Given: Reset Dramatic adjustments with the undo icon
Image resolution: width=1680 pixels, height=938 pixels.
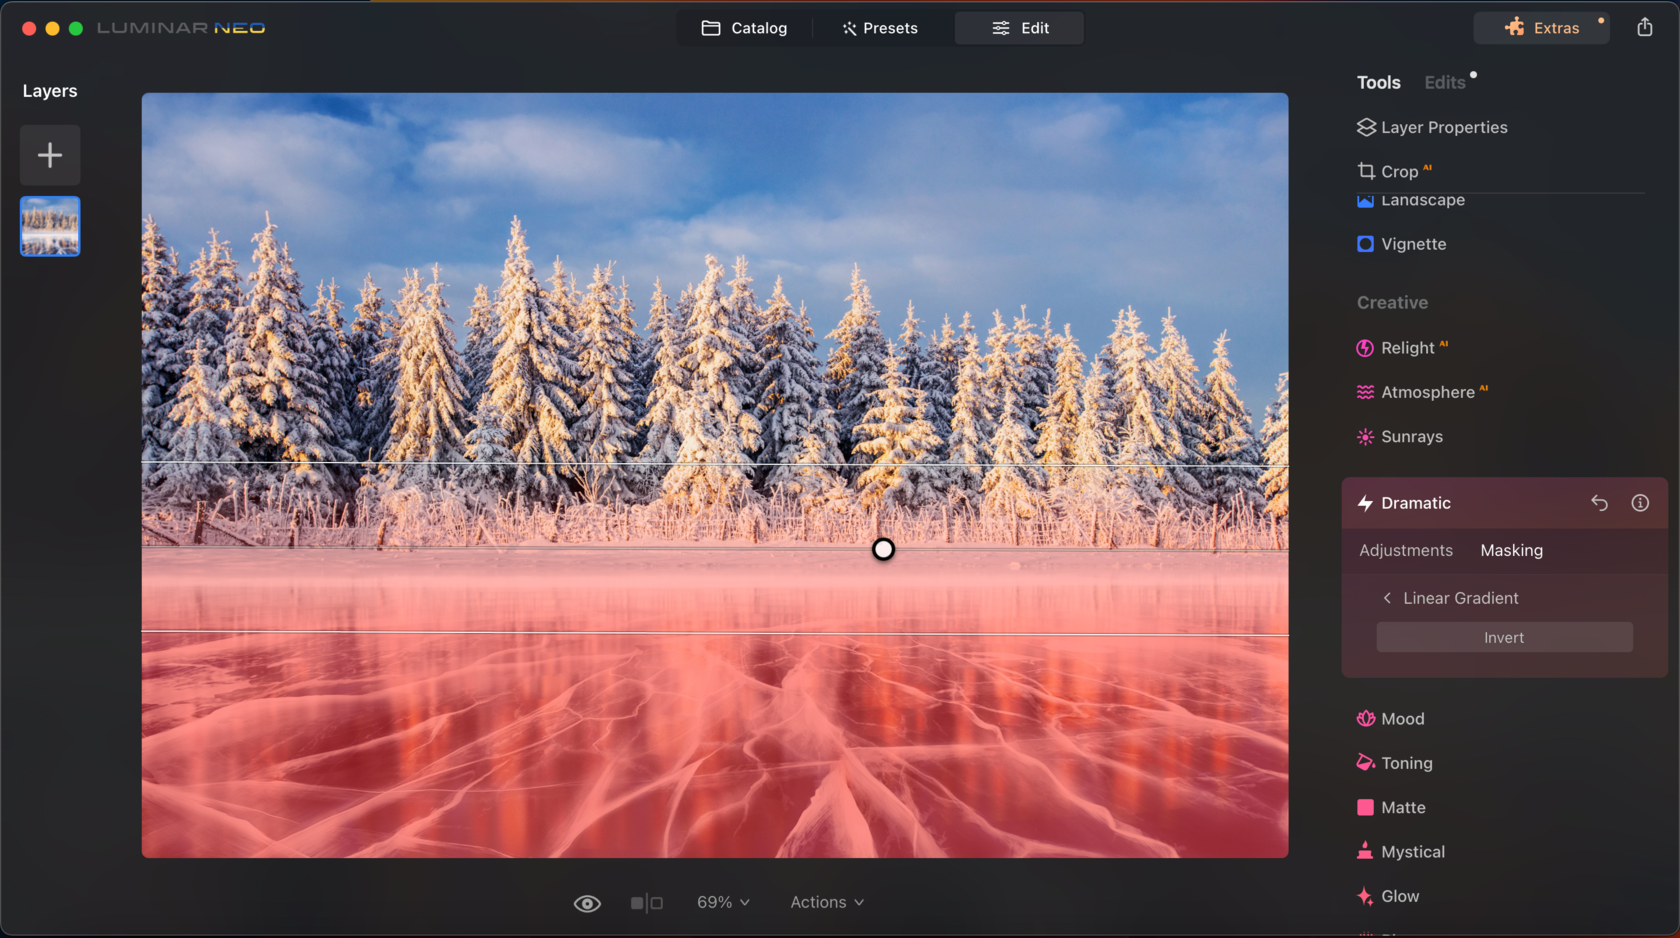Looking at the screenshot, I should pyautogui.click(x=1599, y=503).
